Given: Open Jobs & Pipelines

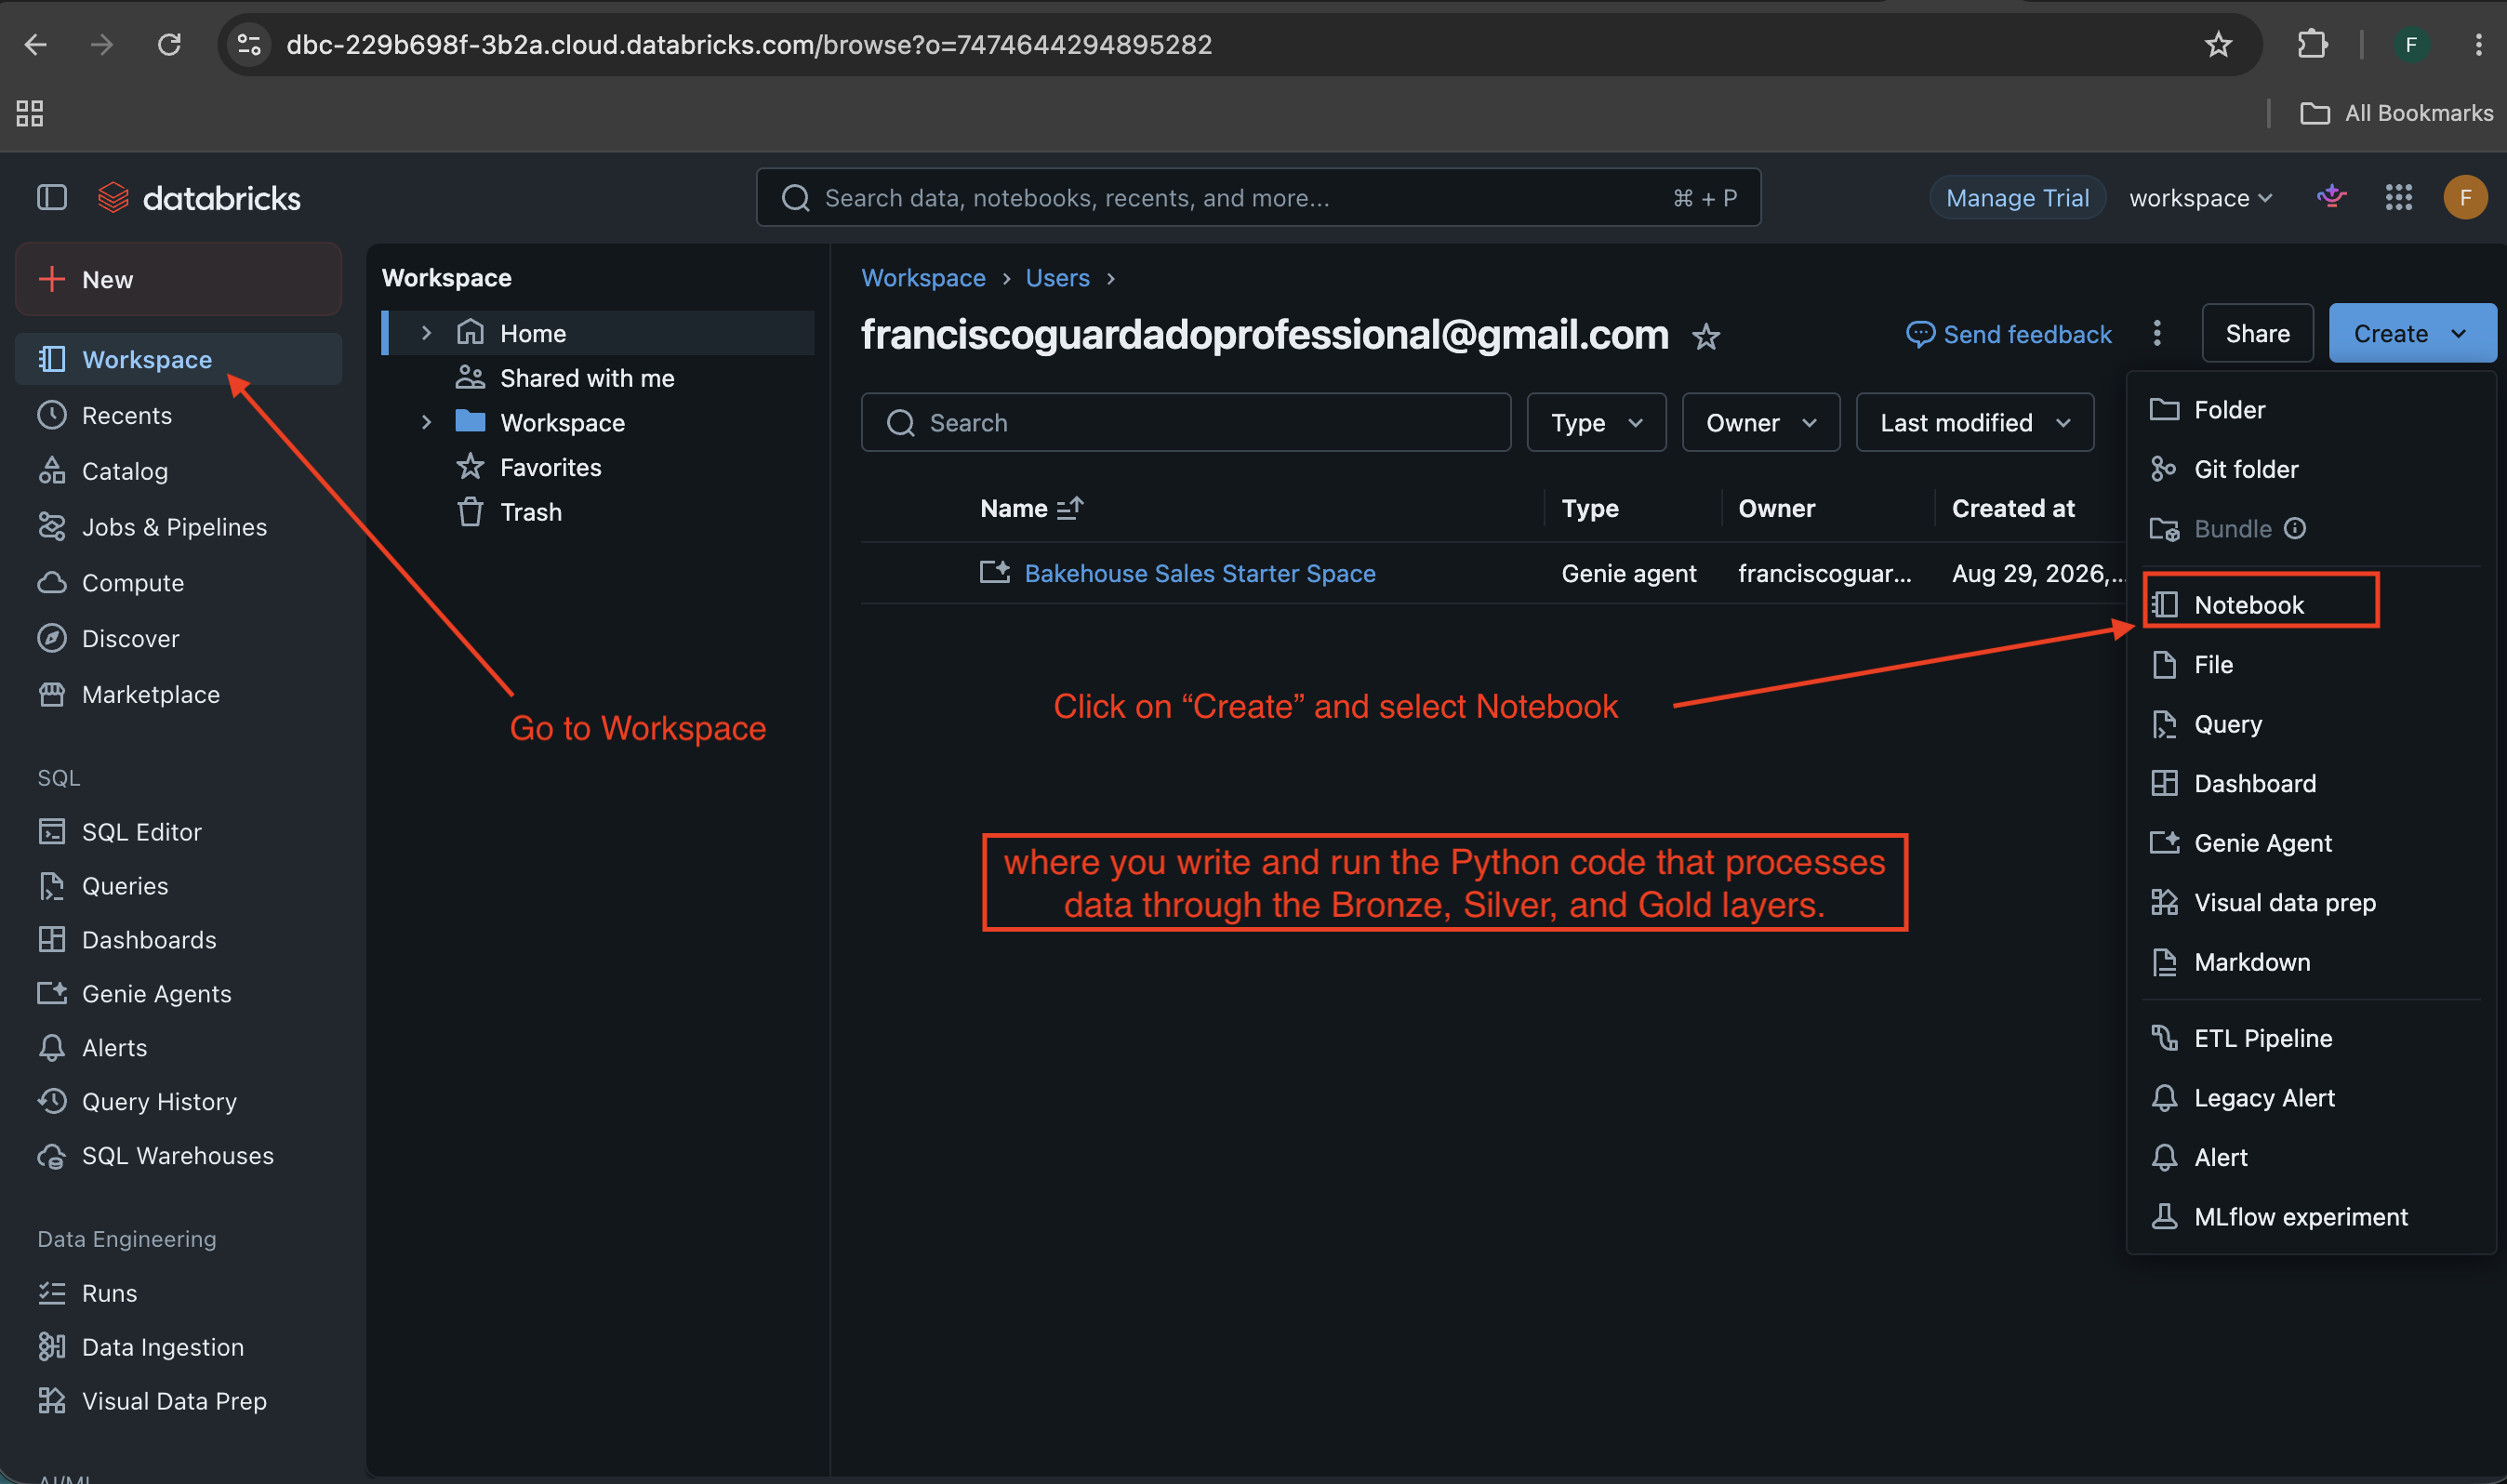Looking at the screenshot, I should [179, 527].
